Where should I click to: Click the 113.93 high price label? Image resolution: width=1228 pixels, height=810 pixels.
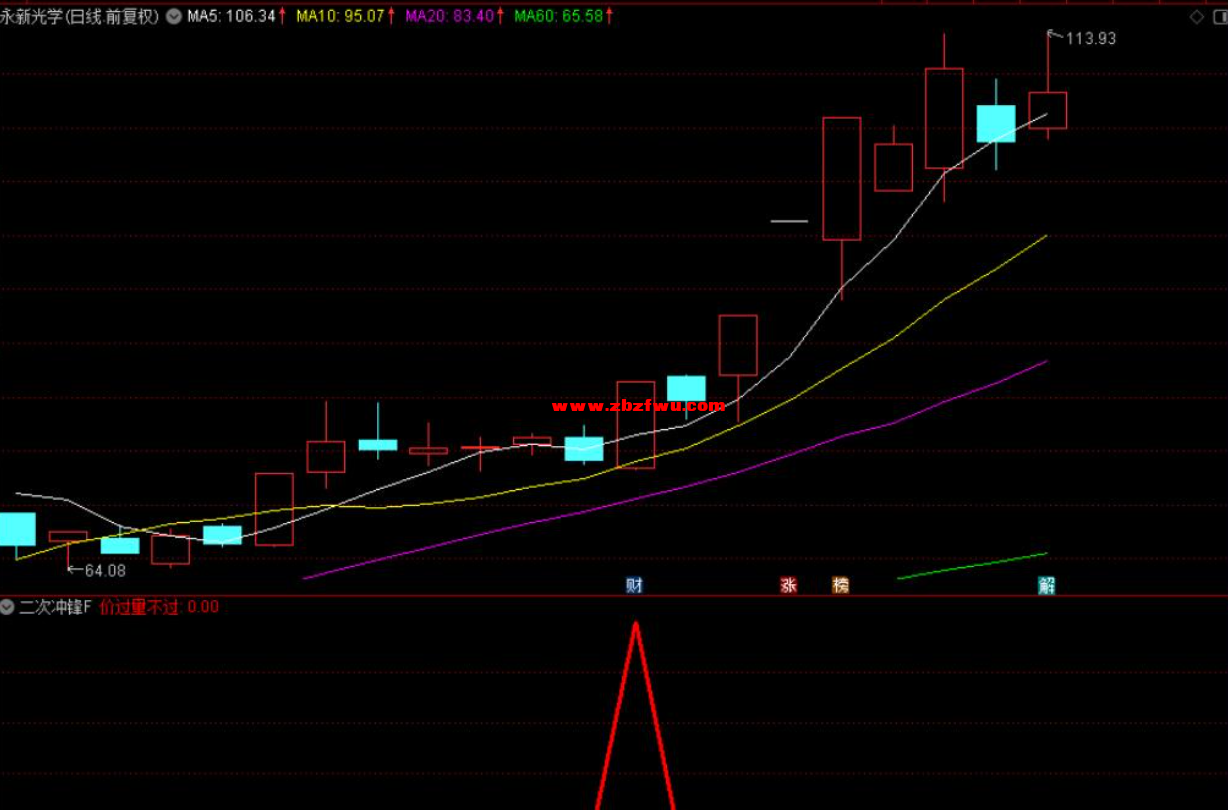click(x=1090, y=39)
